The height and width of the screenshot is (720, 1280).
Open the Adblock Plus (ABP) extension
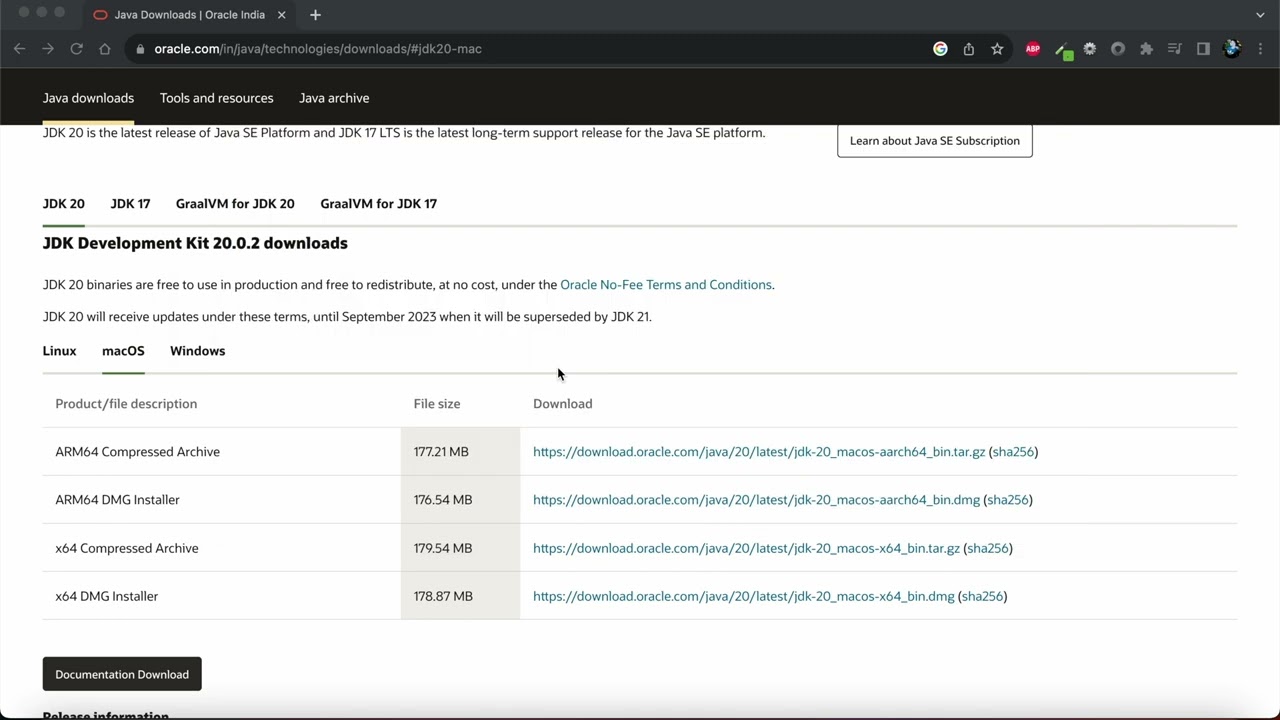tap(1033, 48)
